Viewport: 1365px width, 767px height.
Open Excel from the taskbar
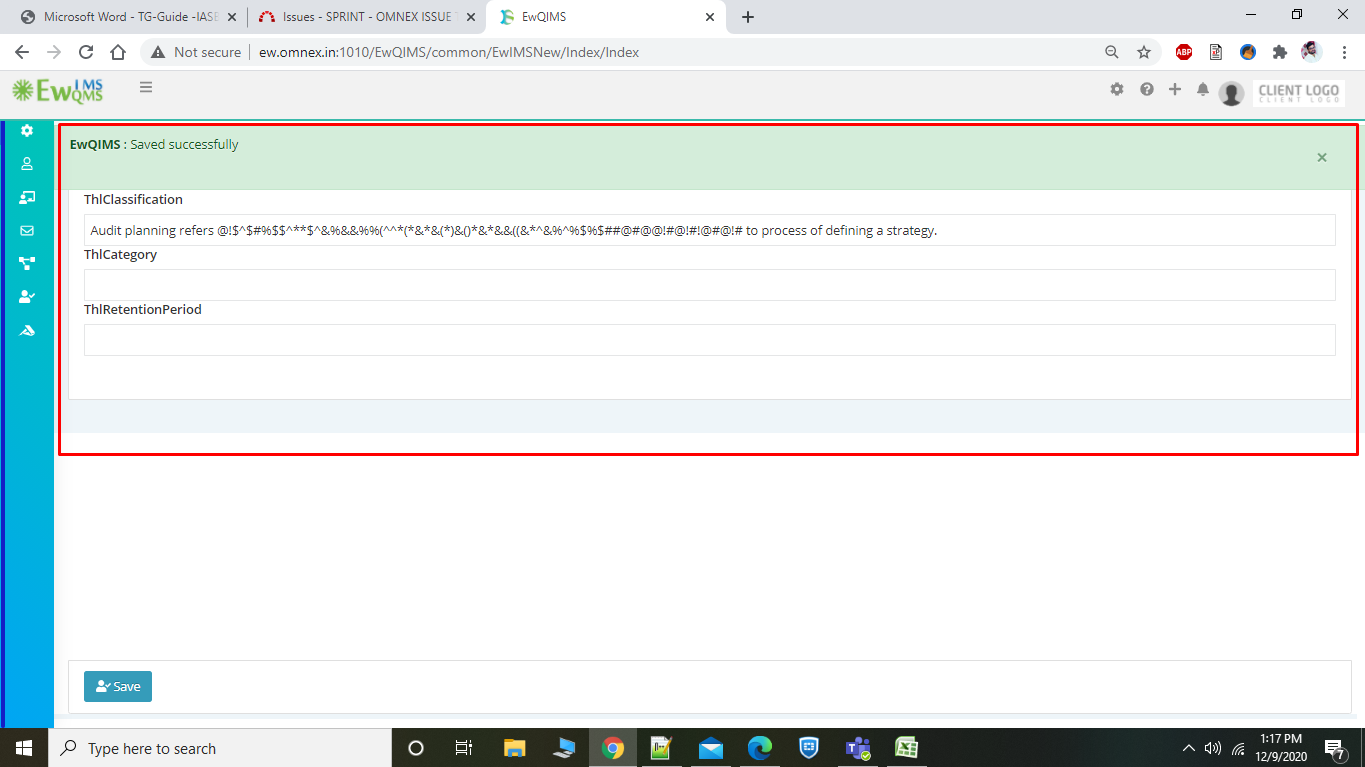coord(907,748)
